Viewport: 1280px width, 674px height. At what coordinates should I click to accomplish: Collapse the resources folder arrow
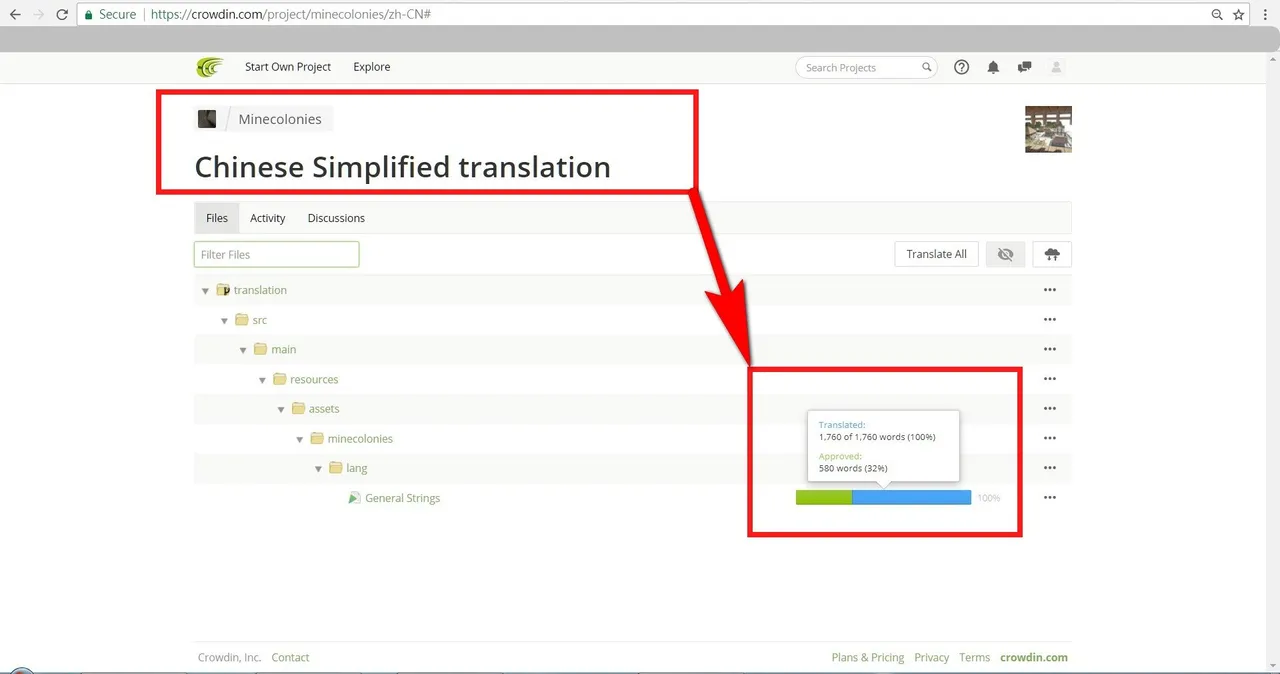(262, 380)
